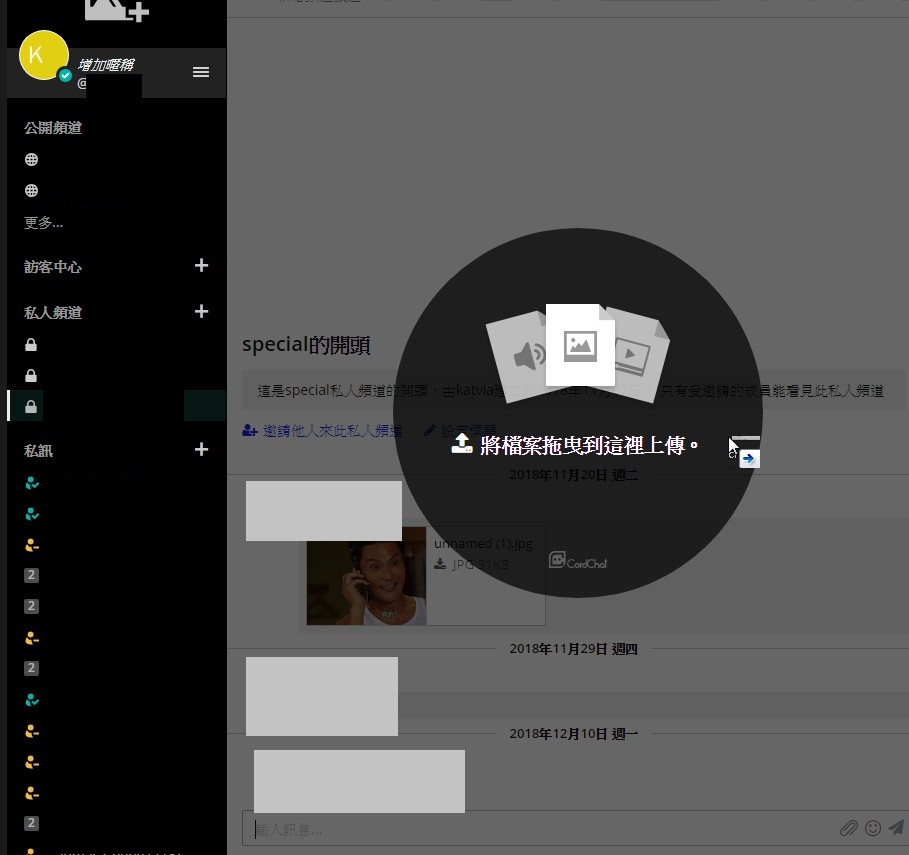Click the image file icon in upload overlay
Screen dimensions: 909x855
pyautogui.click(x=580, y=345)
